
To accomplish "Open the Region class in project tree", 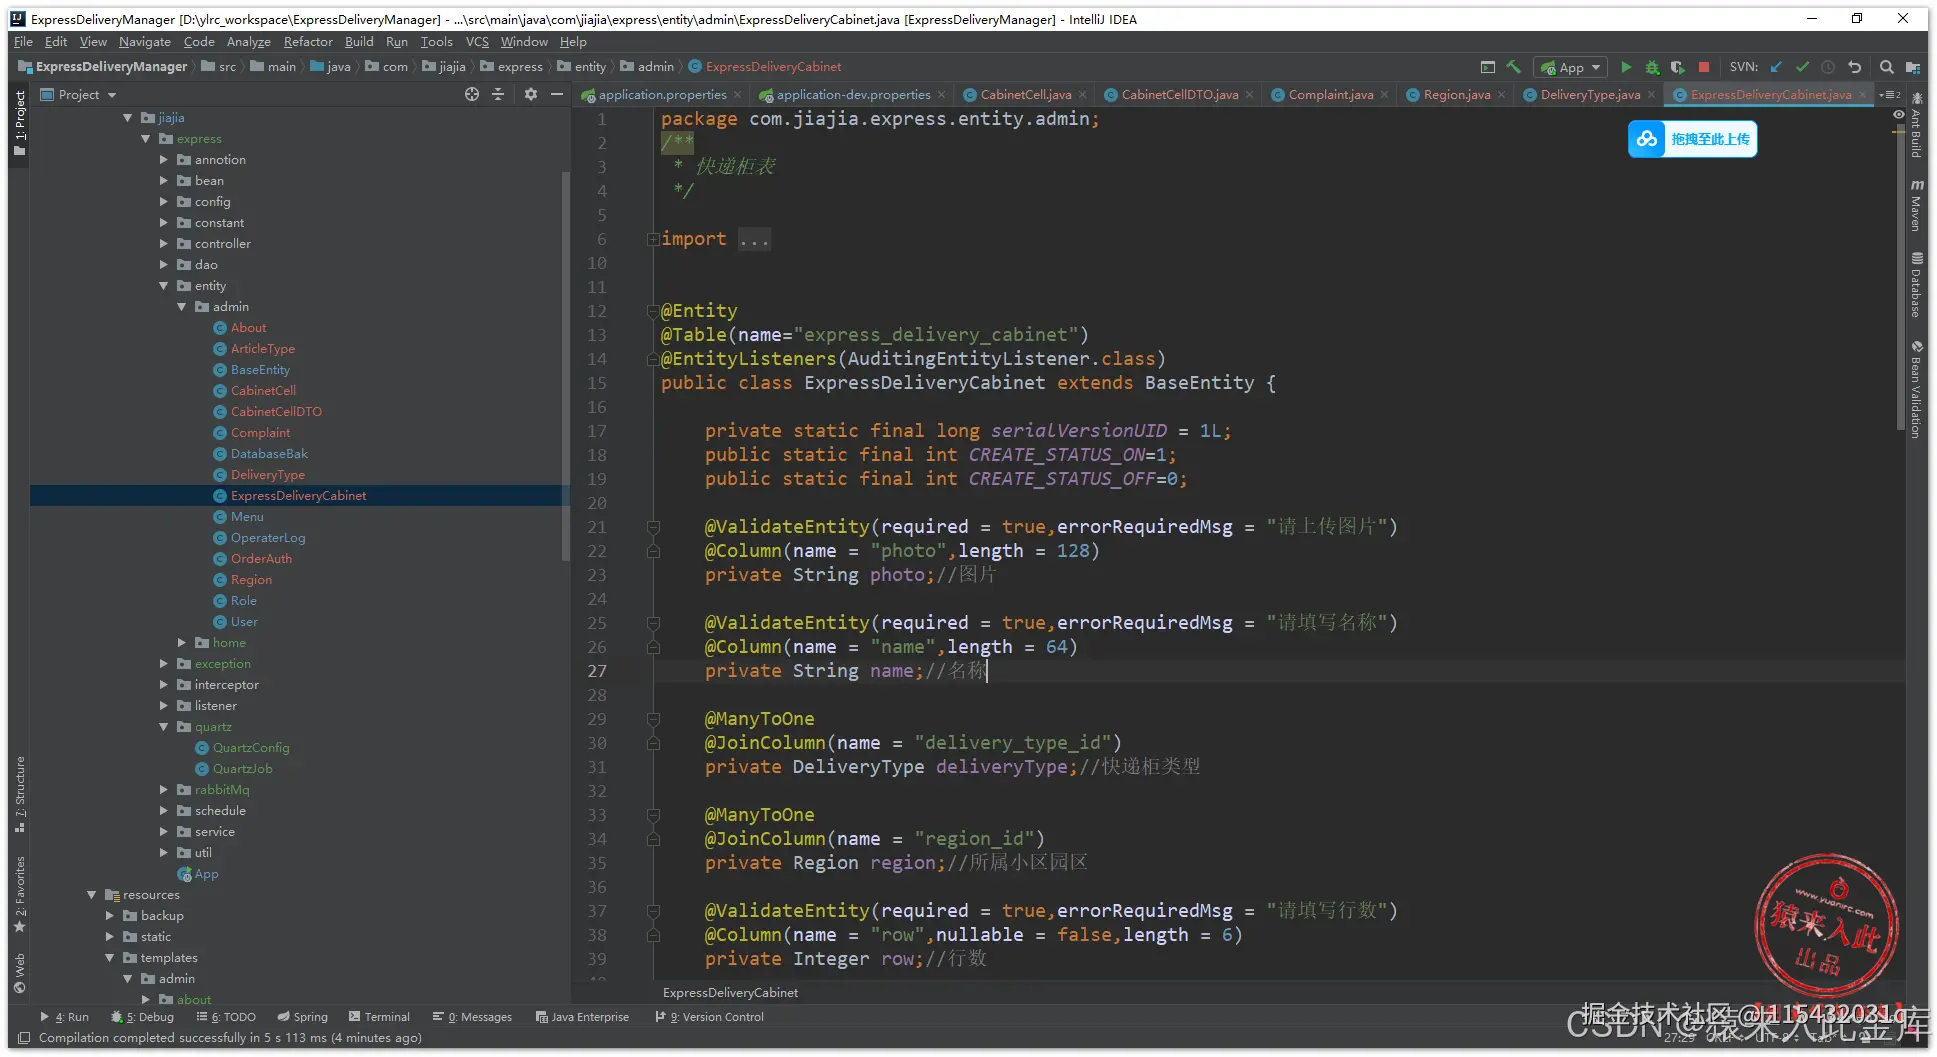I will [x=251, y=580].
